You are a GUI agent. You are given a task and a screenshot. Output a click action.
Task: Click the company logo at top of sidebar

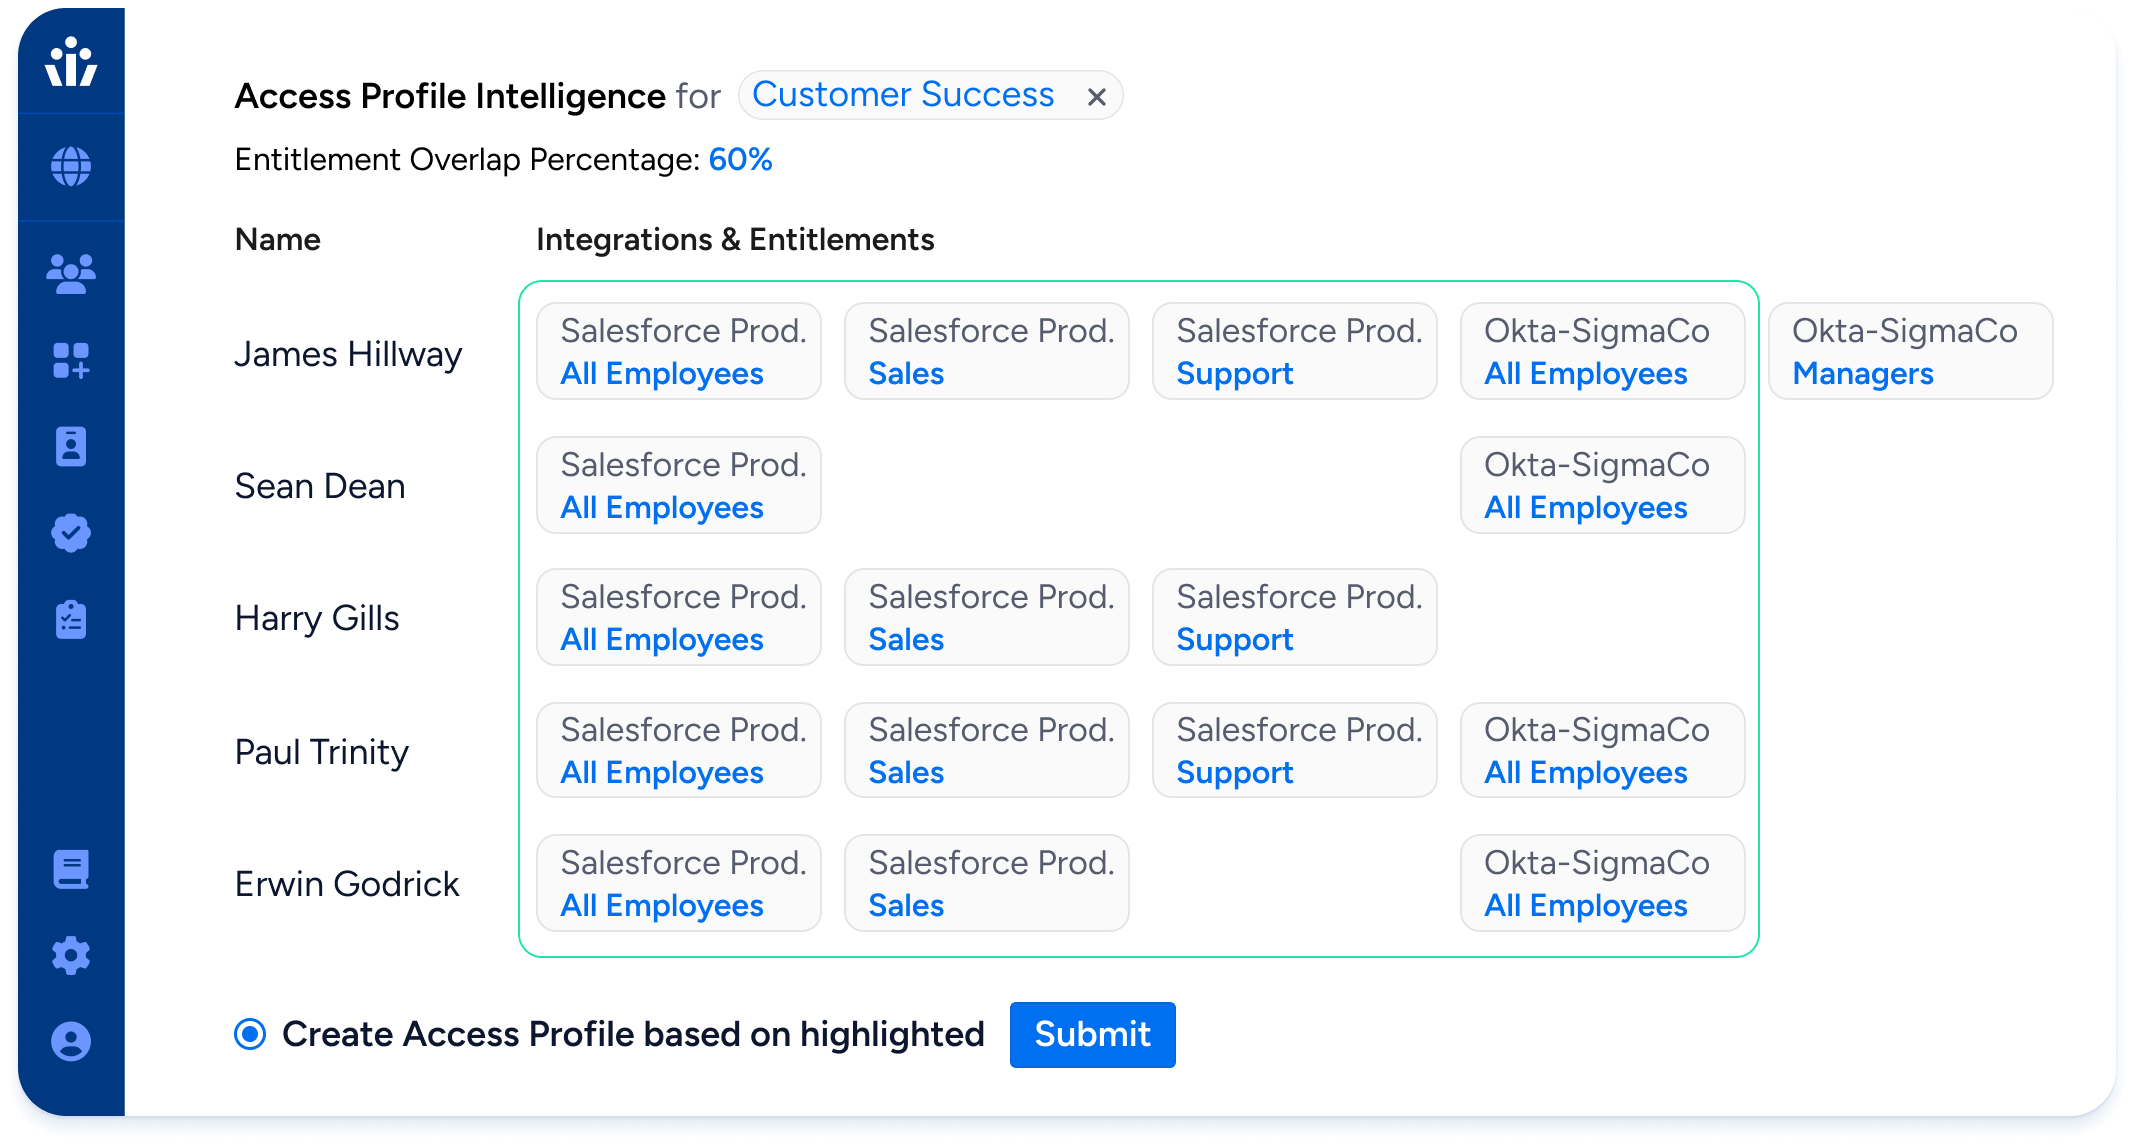point(71,62)
